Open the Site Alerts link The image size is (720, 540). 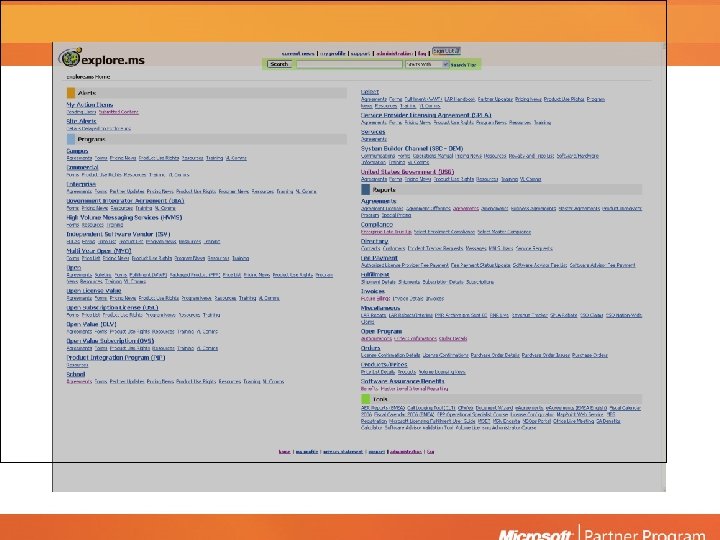(x=81, y=121)
